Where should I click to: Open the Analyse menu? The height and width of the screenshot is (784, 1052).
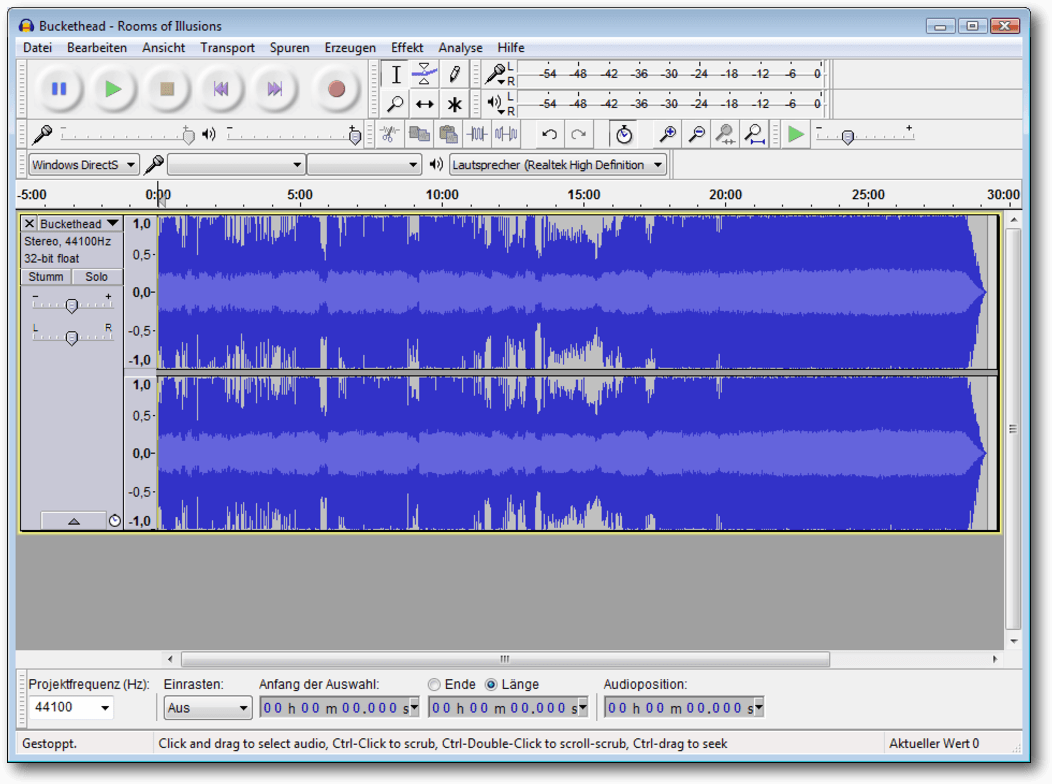pos(460,48)
